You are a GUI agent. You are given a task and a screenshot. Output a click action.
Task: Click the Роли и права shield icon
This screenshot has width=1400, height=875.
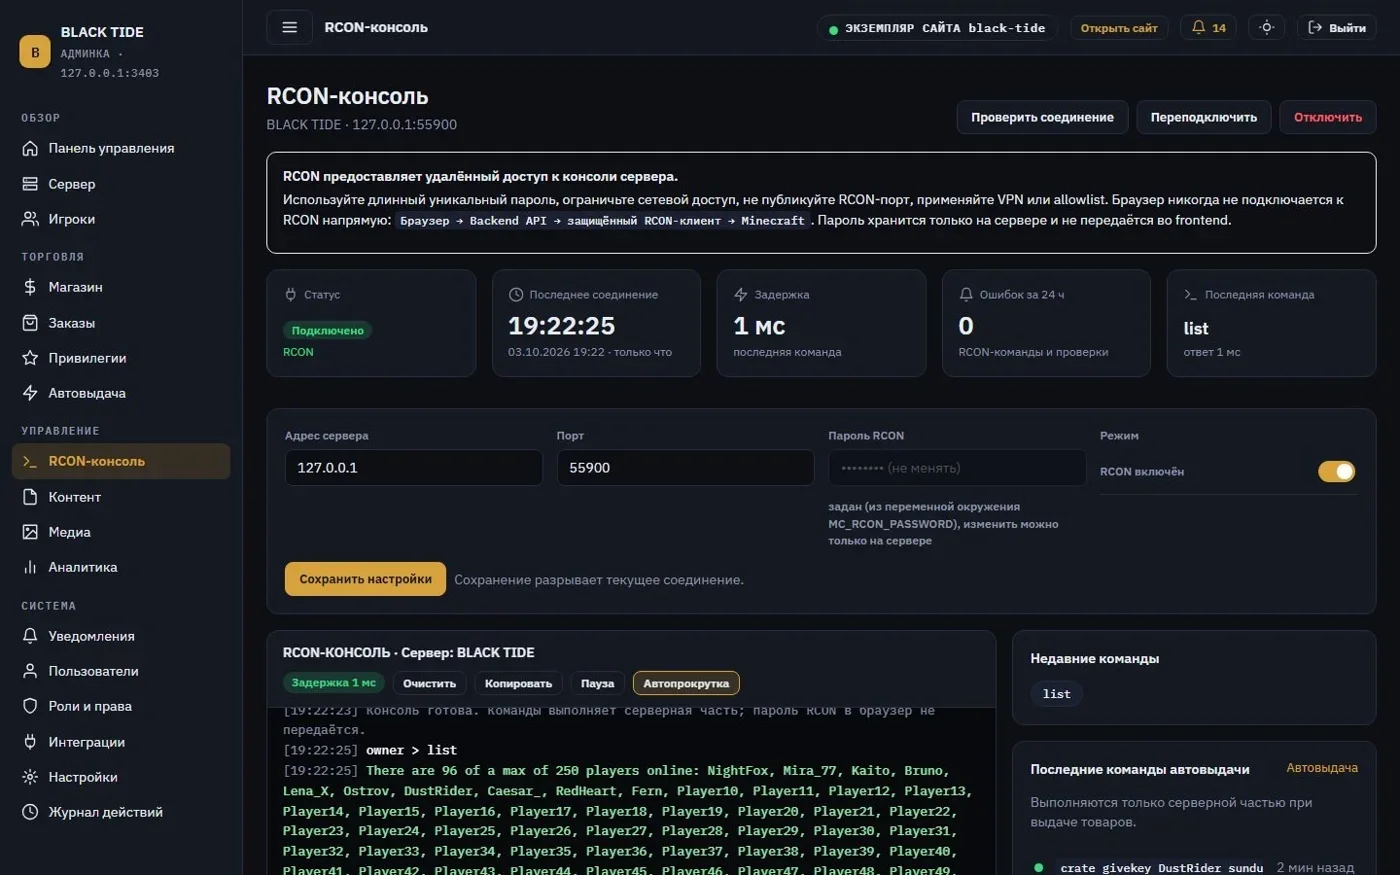tap(30, 706)
